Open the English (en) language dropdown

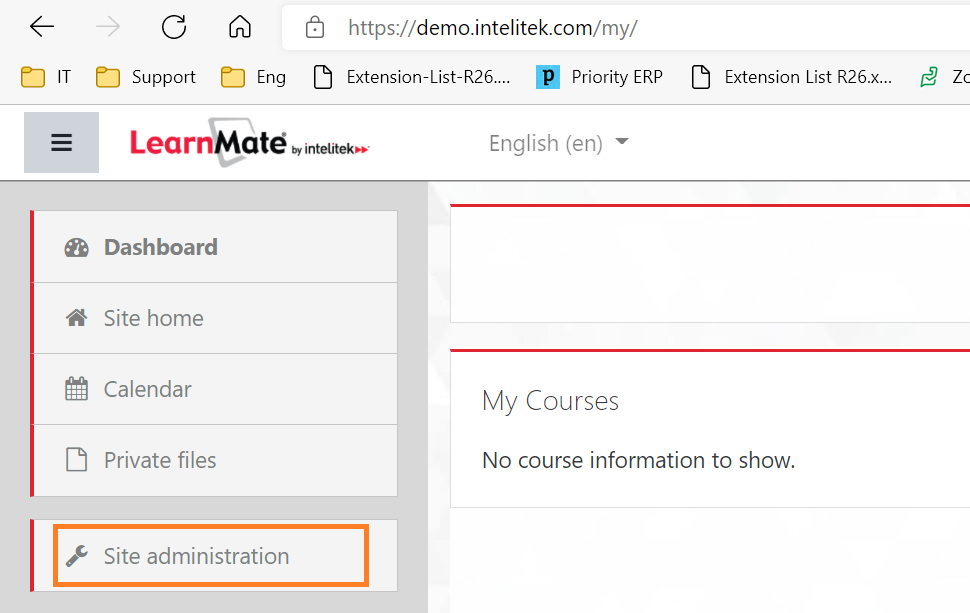(x=559, y=143)
